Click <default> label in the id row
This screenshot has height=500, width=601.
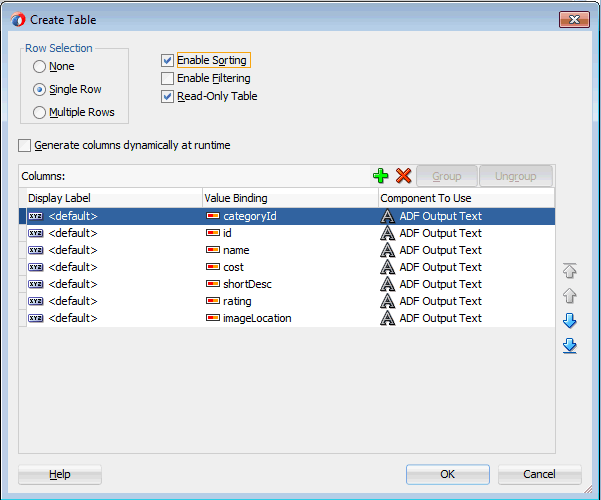[73, 233]
